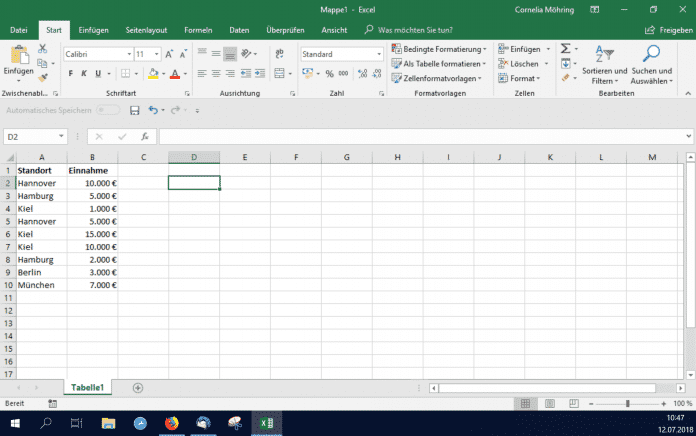
Task: Switch to page layout view in status bar
Action: (x=549, y=403)
